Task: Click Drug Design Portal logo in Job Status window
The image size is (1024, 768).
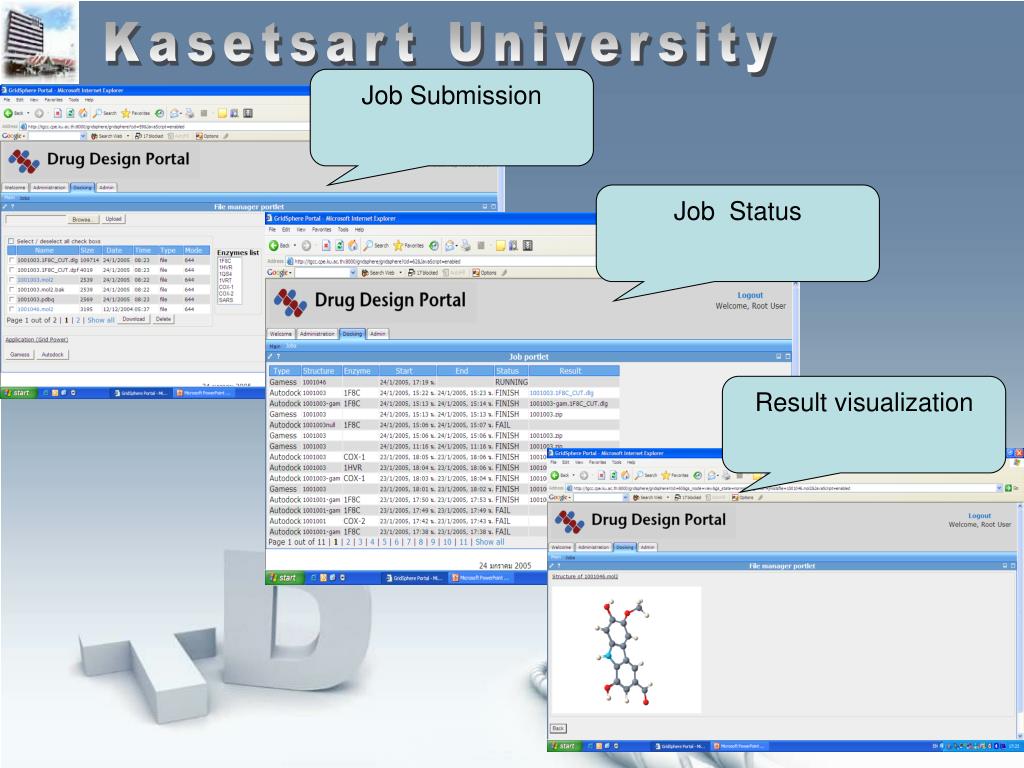Action: [290, 302]
